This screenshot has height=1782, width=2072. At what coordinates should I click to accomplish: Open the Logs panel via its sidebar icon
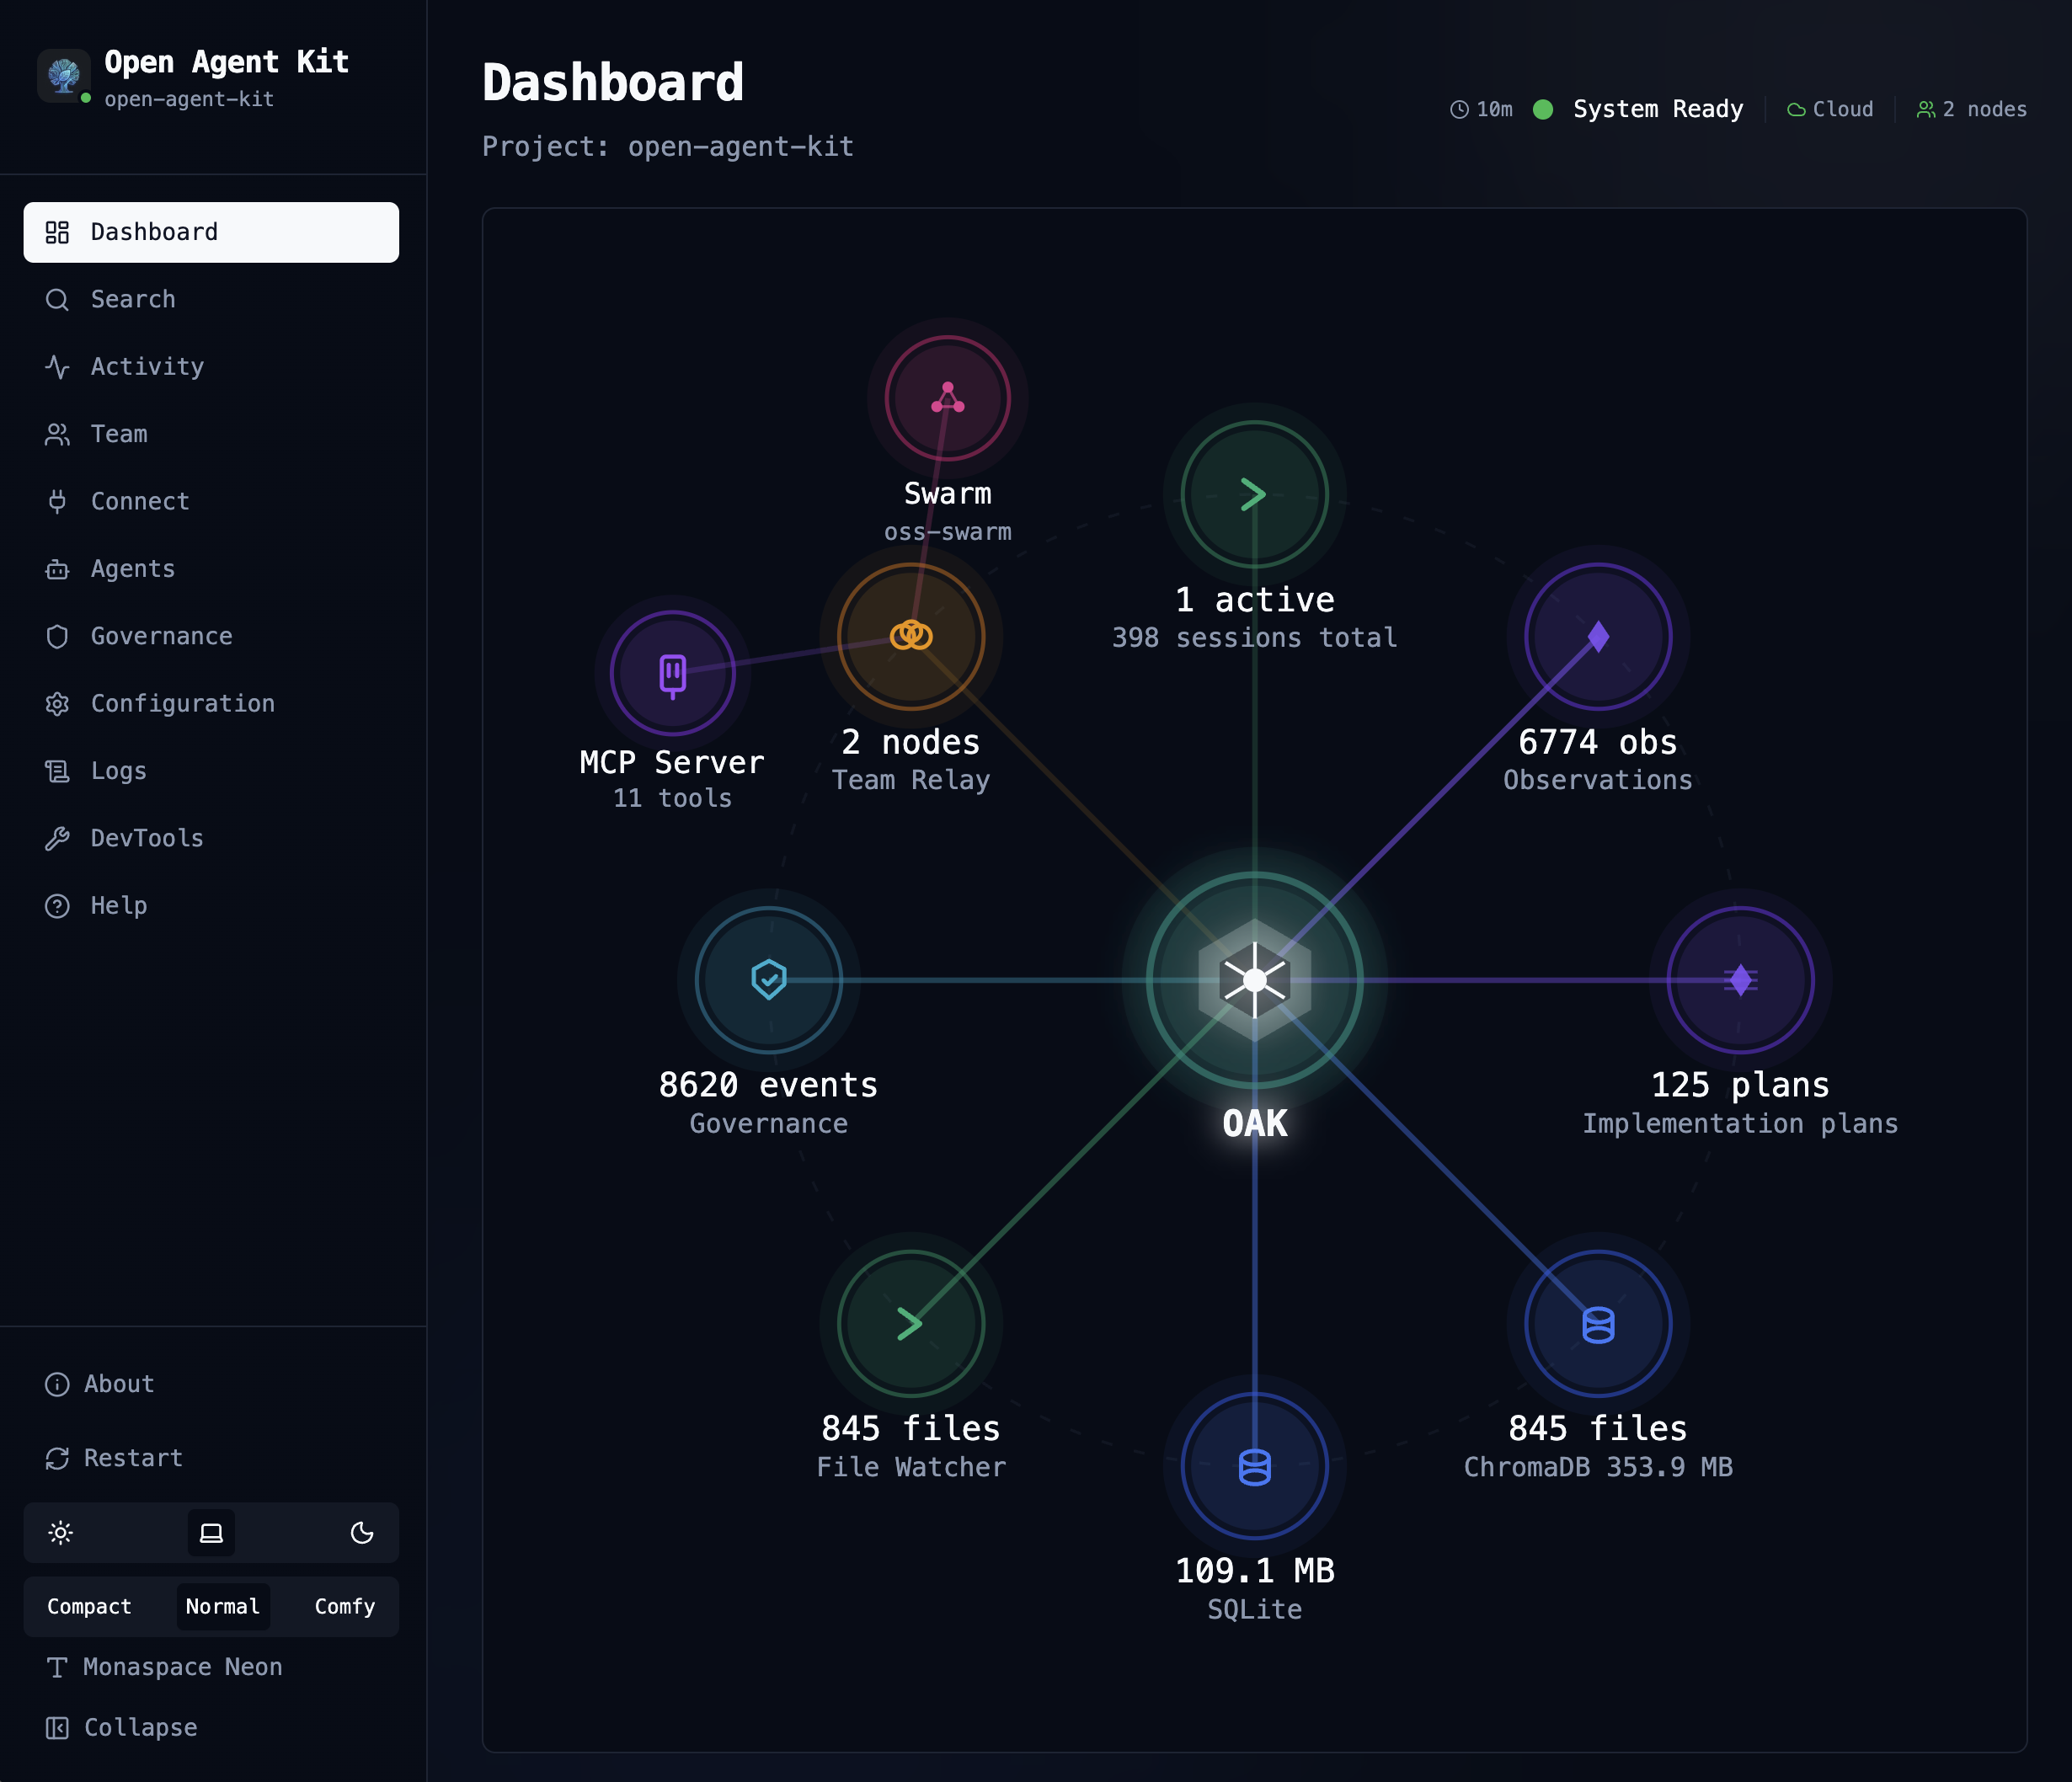pyautogui.click(x=57, y=770)
